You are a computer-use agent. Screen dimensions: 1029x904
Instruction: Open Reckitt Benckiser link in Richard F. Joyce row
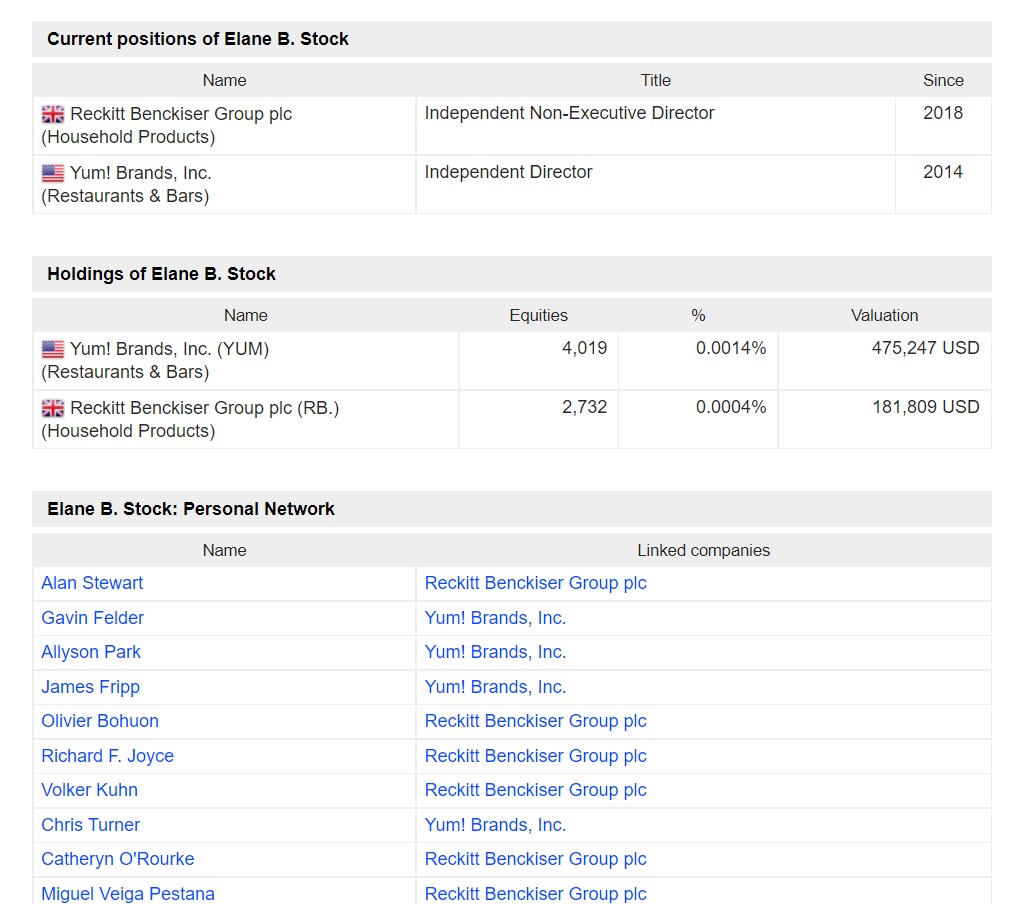(x=536, y=756)
